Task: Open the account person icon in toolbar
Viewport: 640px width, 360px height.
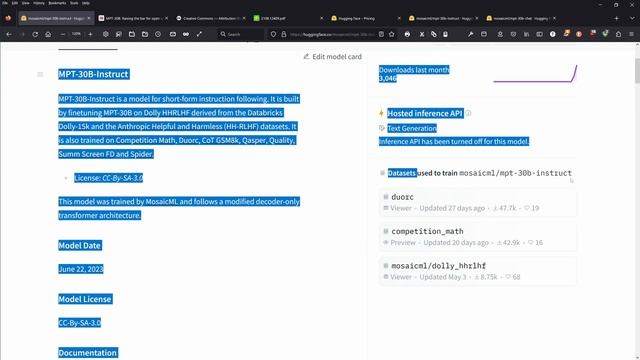Action: 500,34
